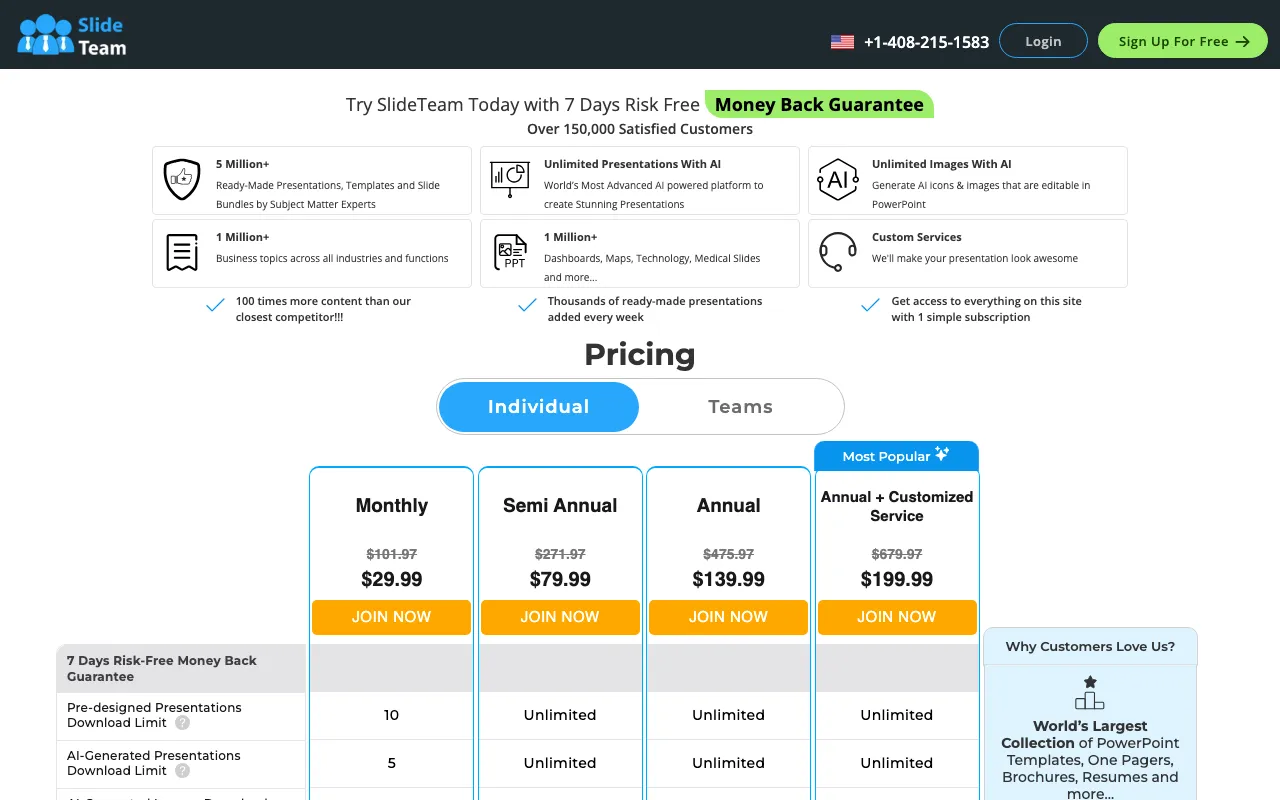This screenshot has height=800, width=1280.
Task: Click the Money Back Guarantee highlight
Action: (819, 104)
